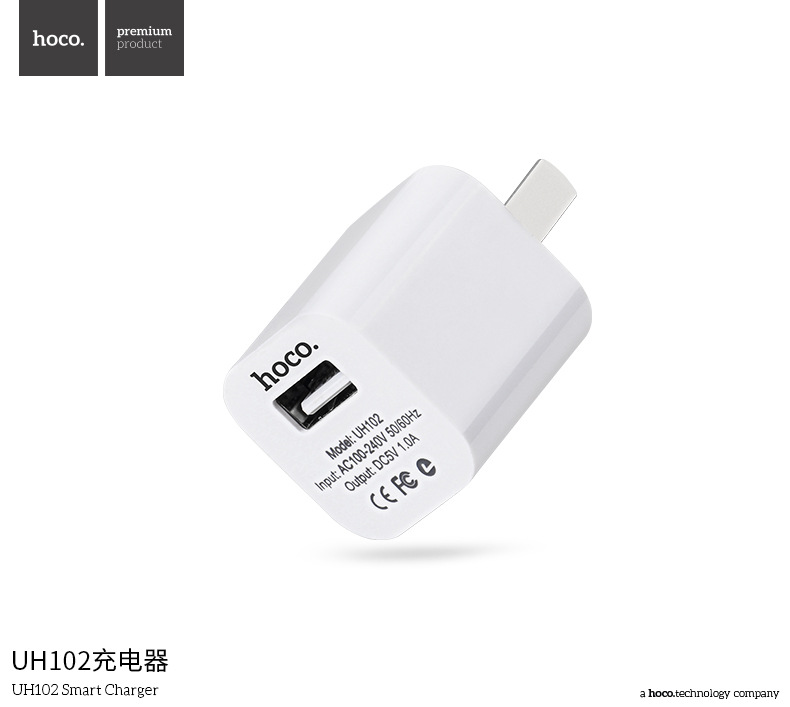Click the Model: UH102 label text
The width and height of the screenshot is (790, 707).
click(x=355, y=436)
